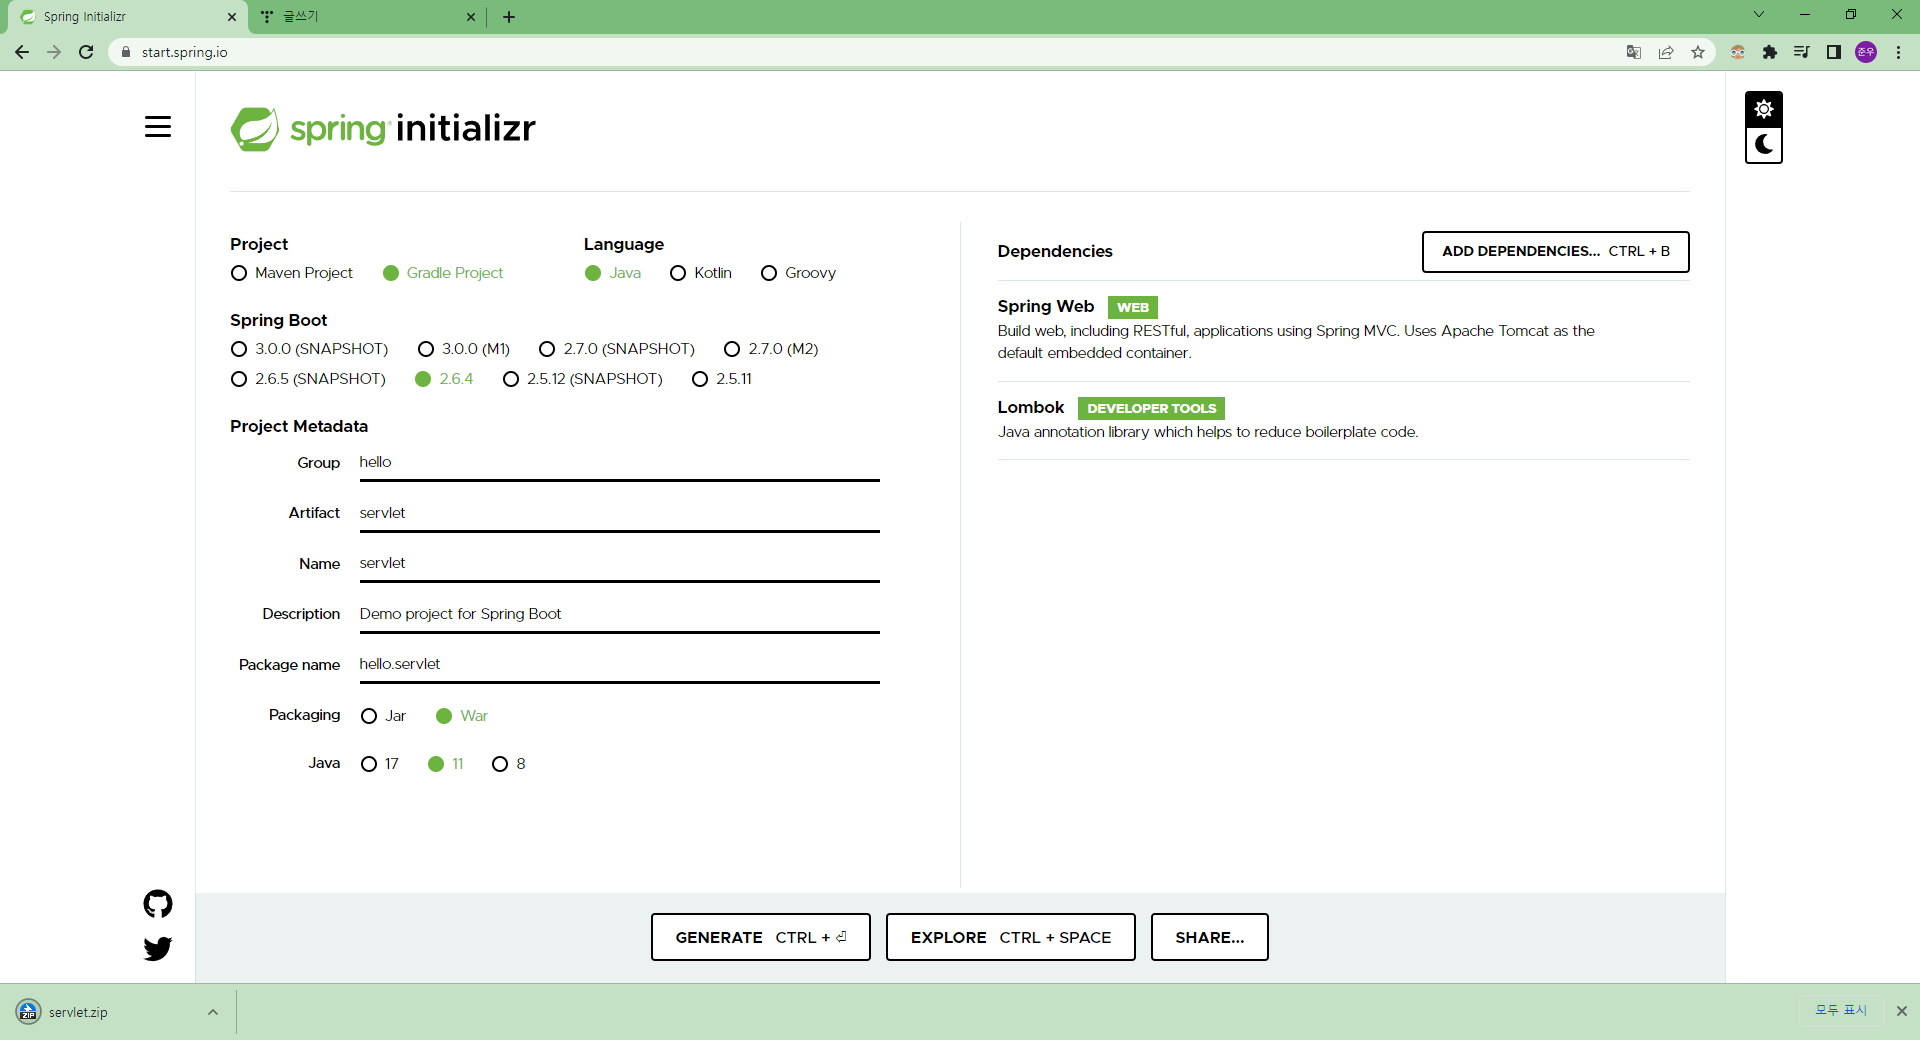Click the Artifact input field
The width and height of the screenshot is (1920, 1040).
point(619,514)
